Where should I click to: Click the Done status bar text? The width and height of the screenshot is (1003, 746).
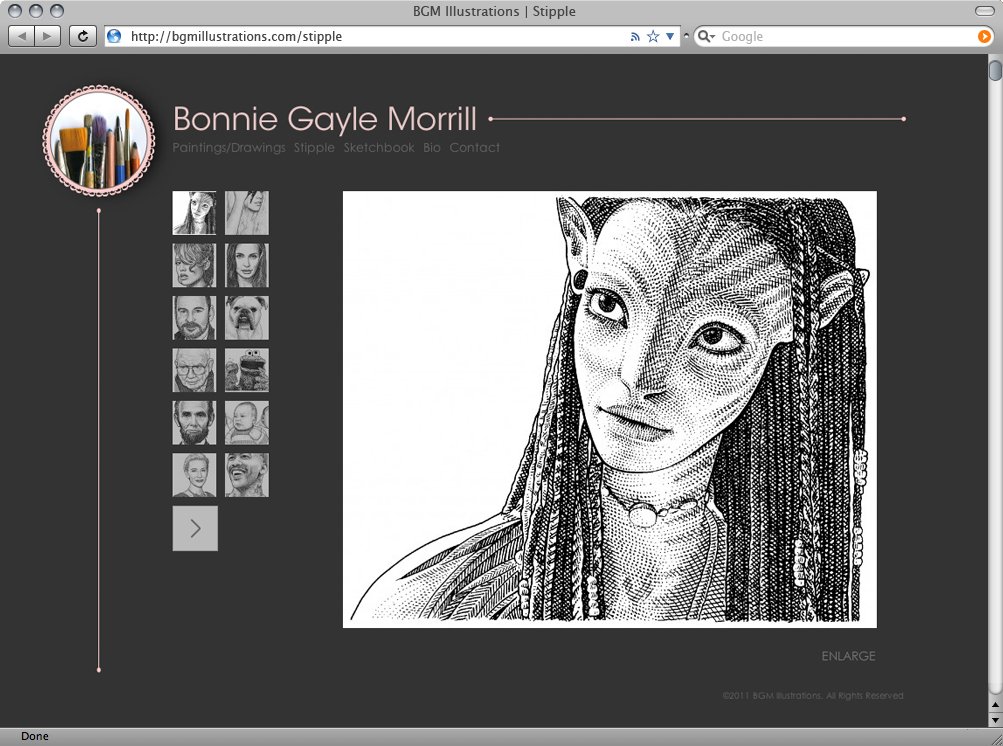tap(35, 736)
